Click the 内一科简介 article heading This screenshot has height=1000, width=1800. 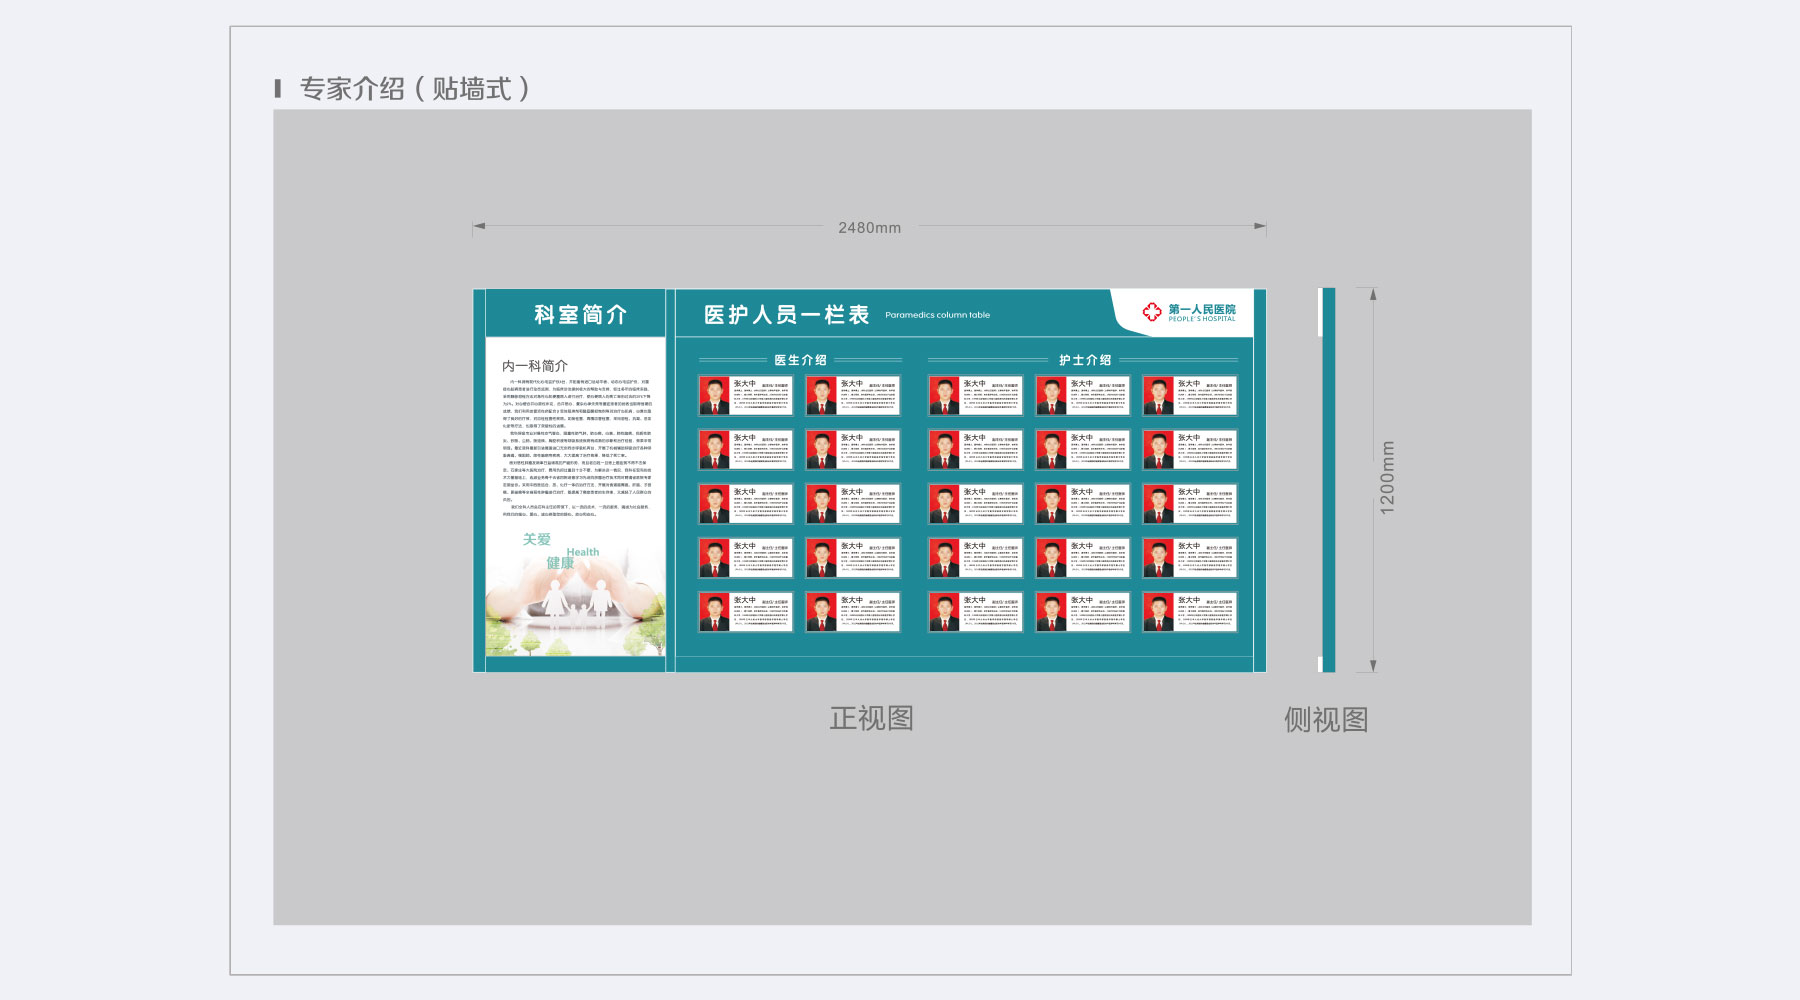coord(535,366)
